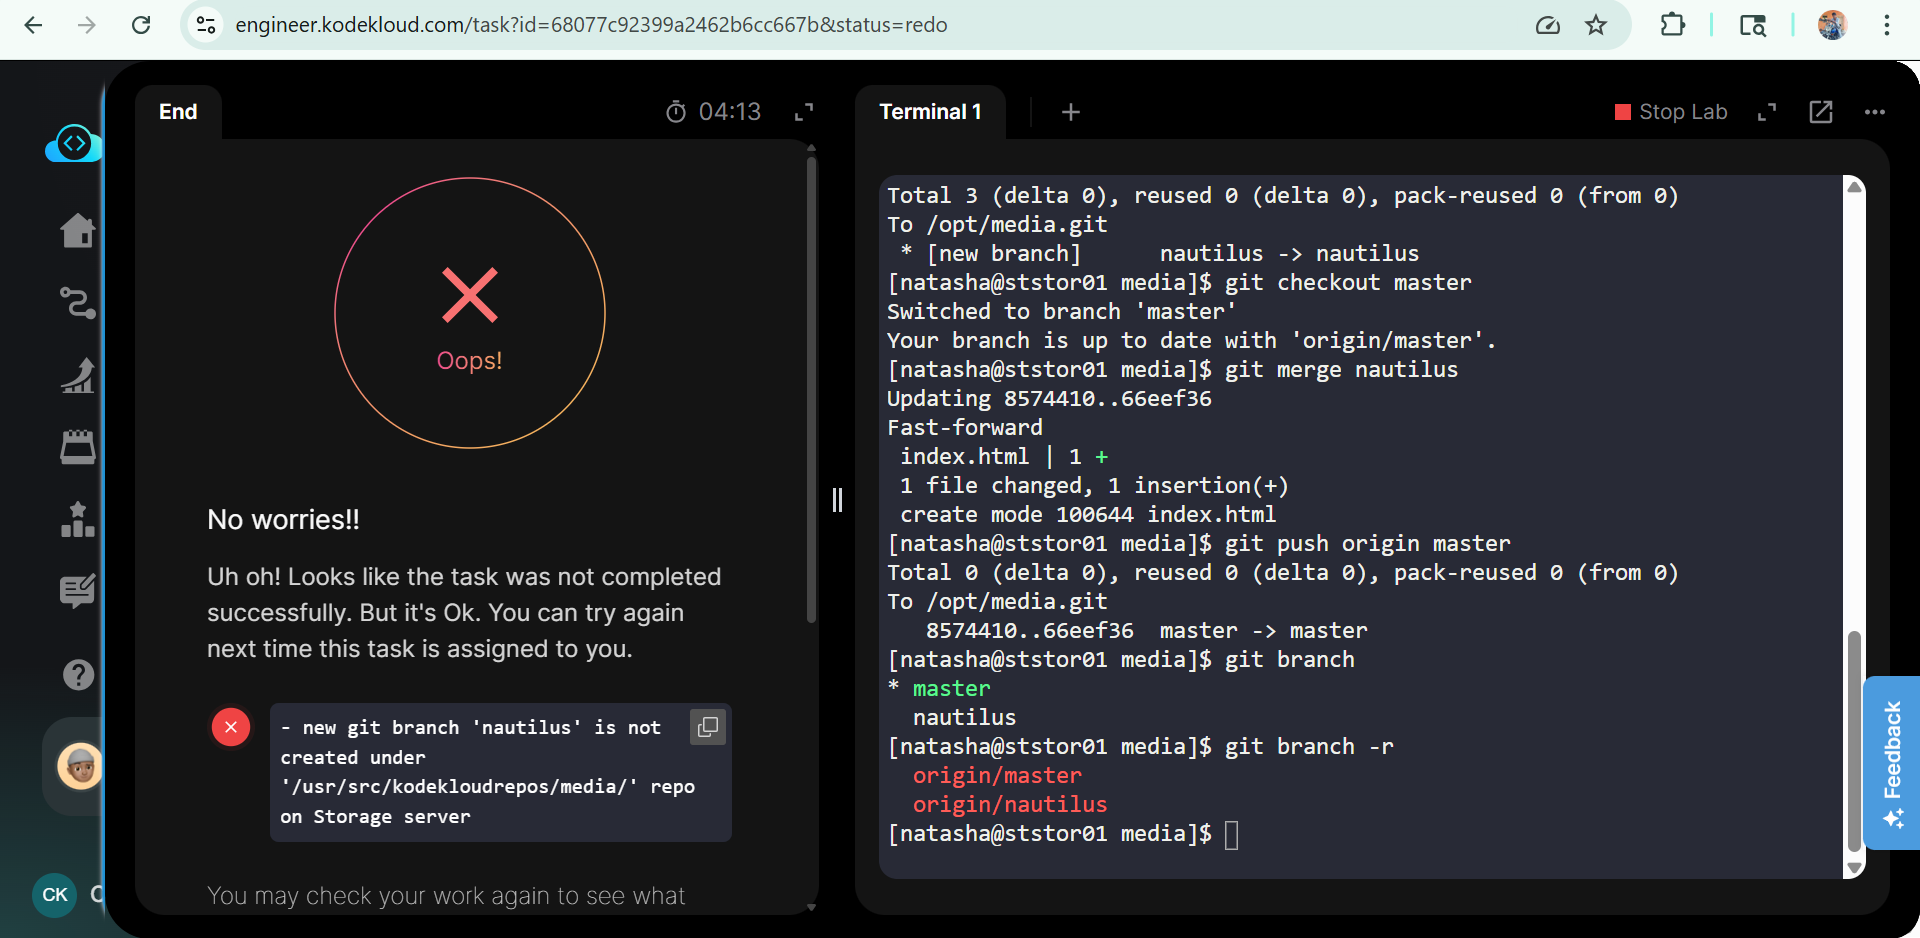Open terminal in new window icon
The width and height of the screenshot is (1920, 938).
pos(1821,112)
